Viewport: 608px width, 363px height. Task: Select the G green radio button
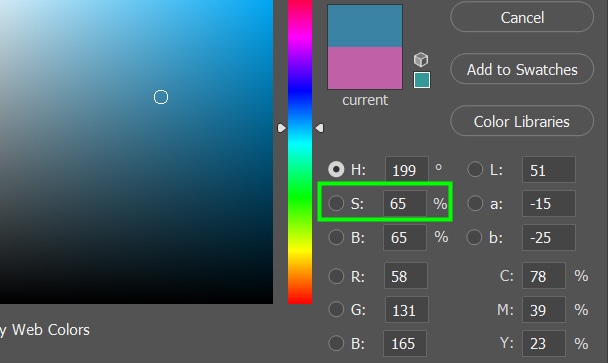pyautogui.click(x=336, y=309)
